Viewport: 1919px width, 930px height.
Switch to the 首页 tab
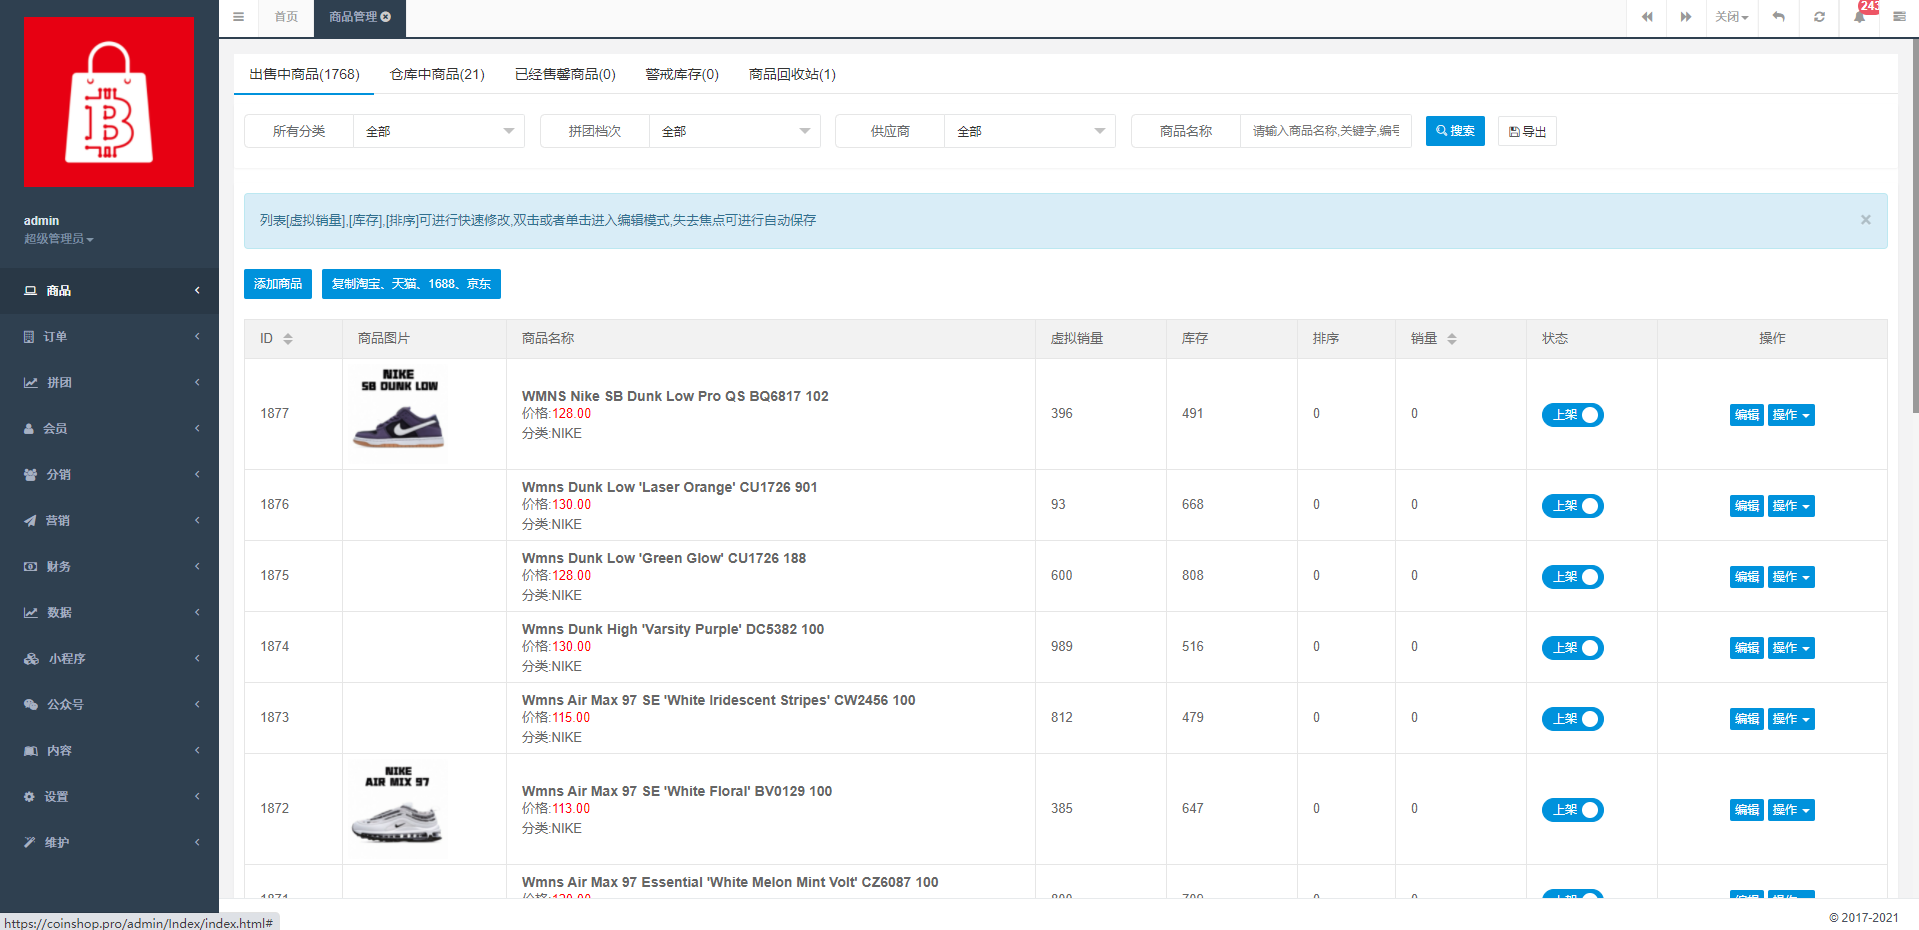286,17
